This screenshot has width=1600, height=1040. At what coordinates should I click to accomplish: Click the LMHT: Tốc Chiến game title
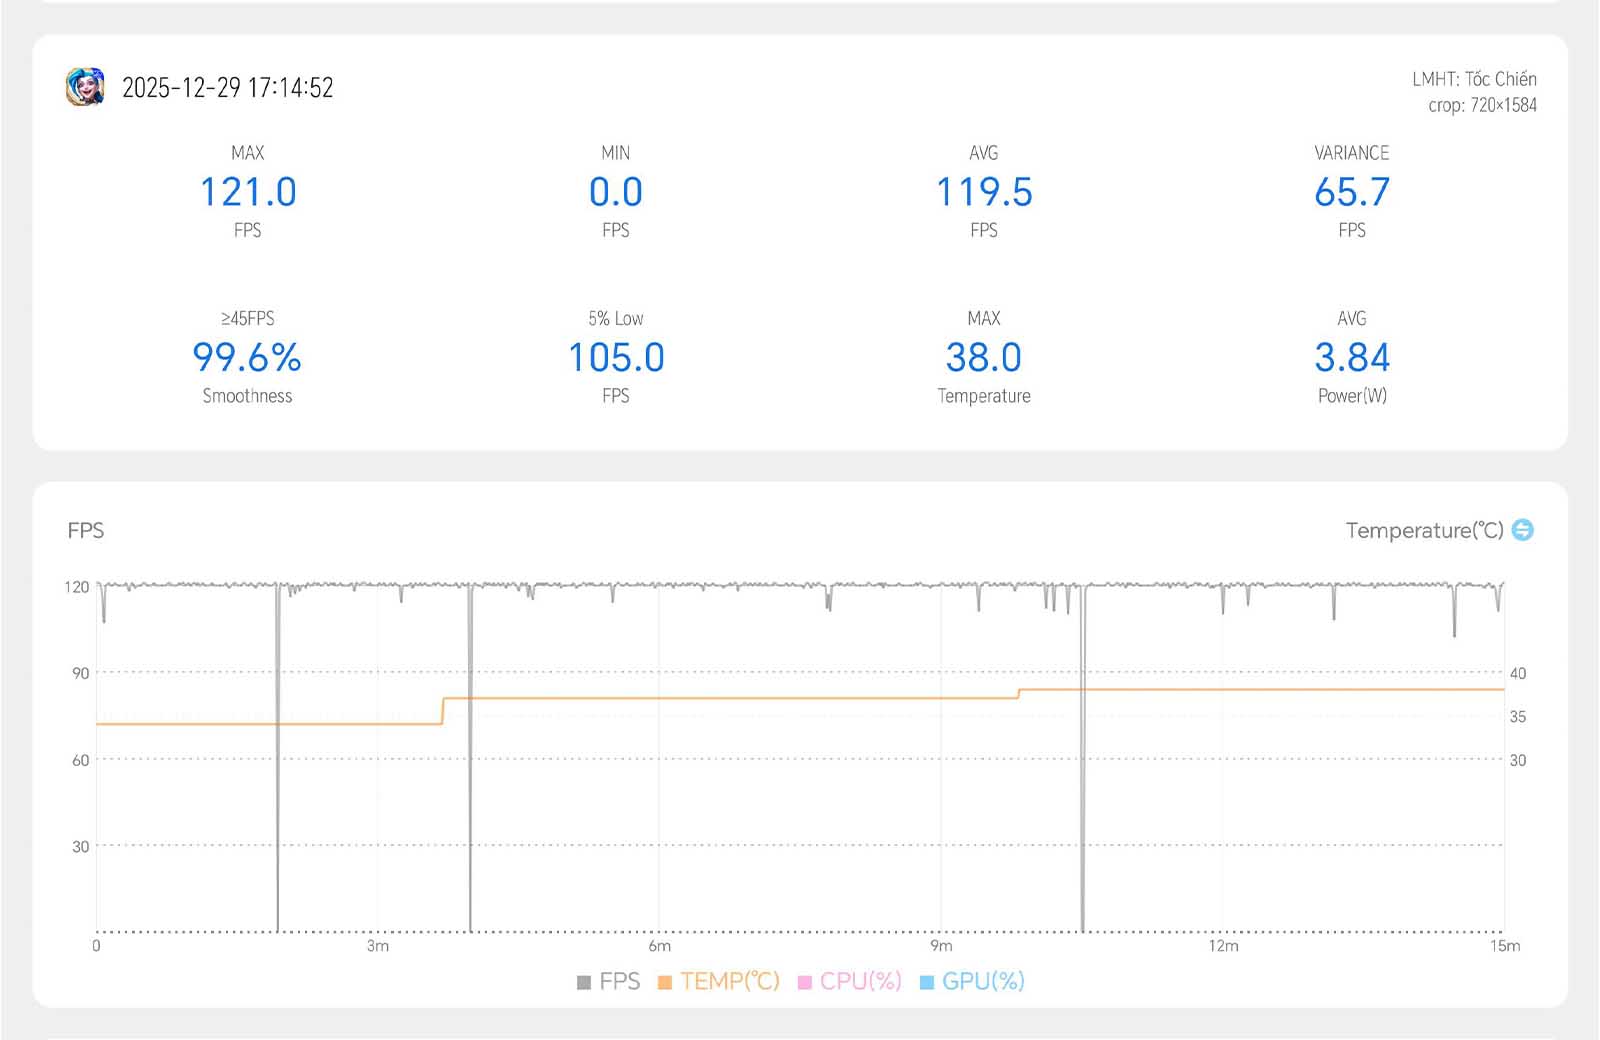point(1474,79)
